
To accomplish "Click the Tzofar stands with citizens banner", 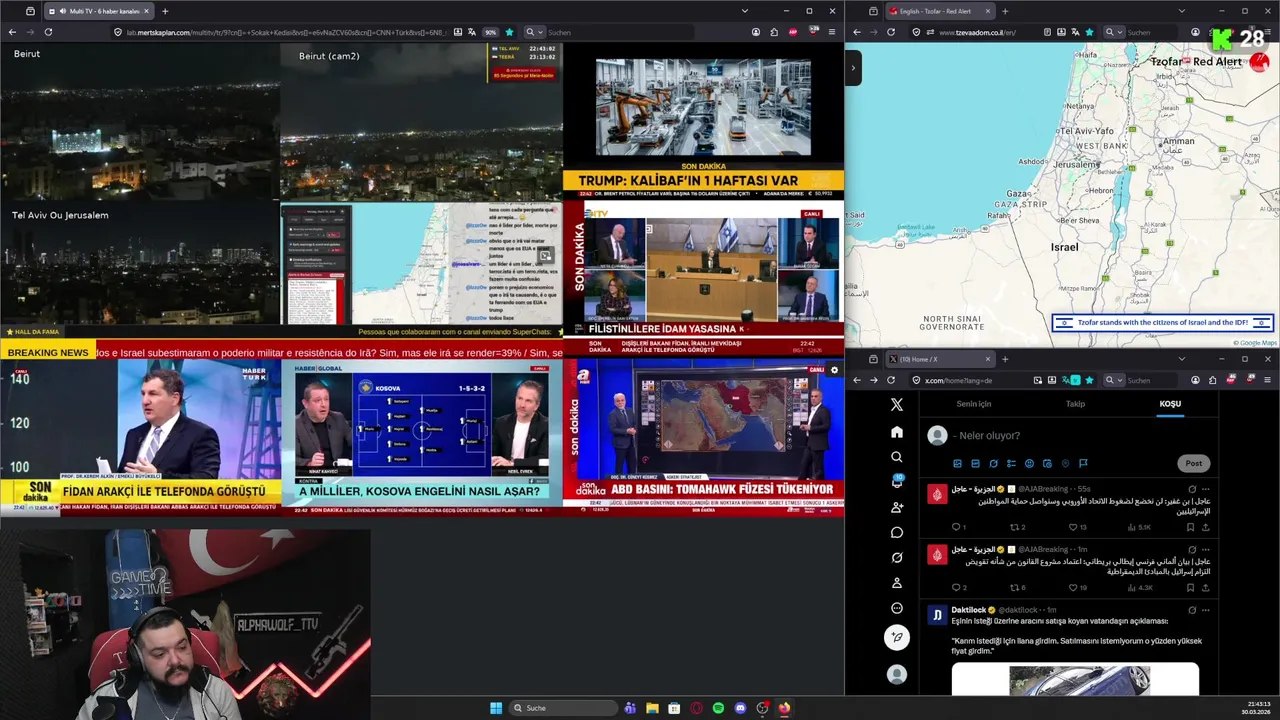I will [x=1163, y=322].
